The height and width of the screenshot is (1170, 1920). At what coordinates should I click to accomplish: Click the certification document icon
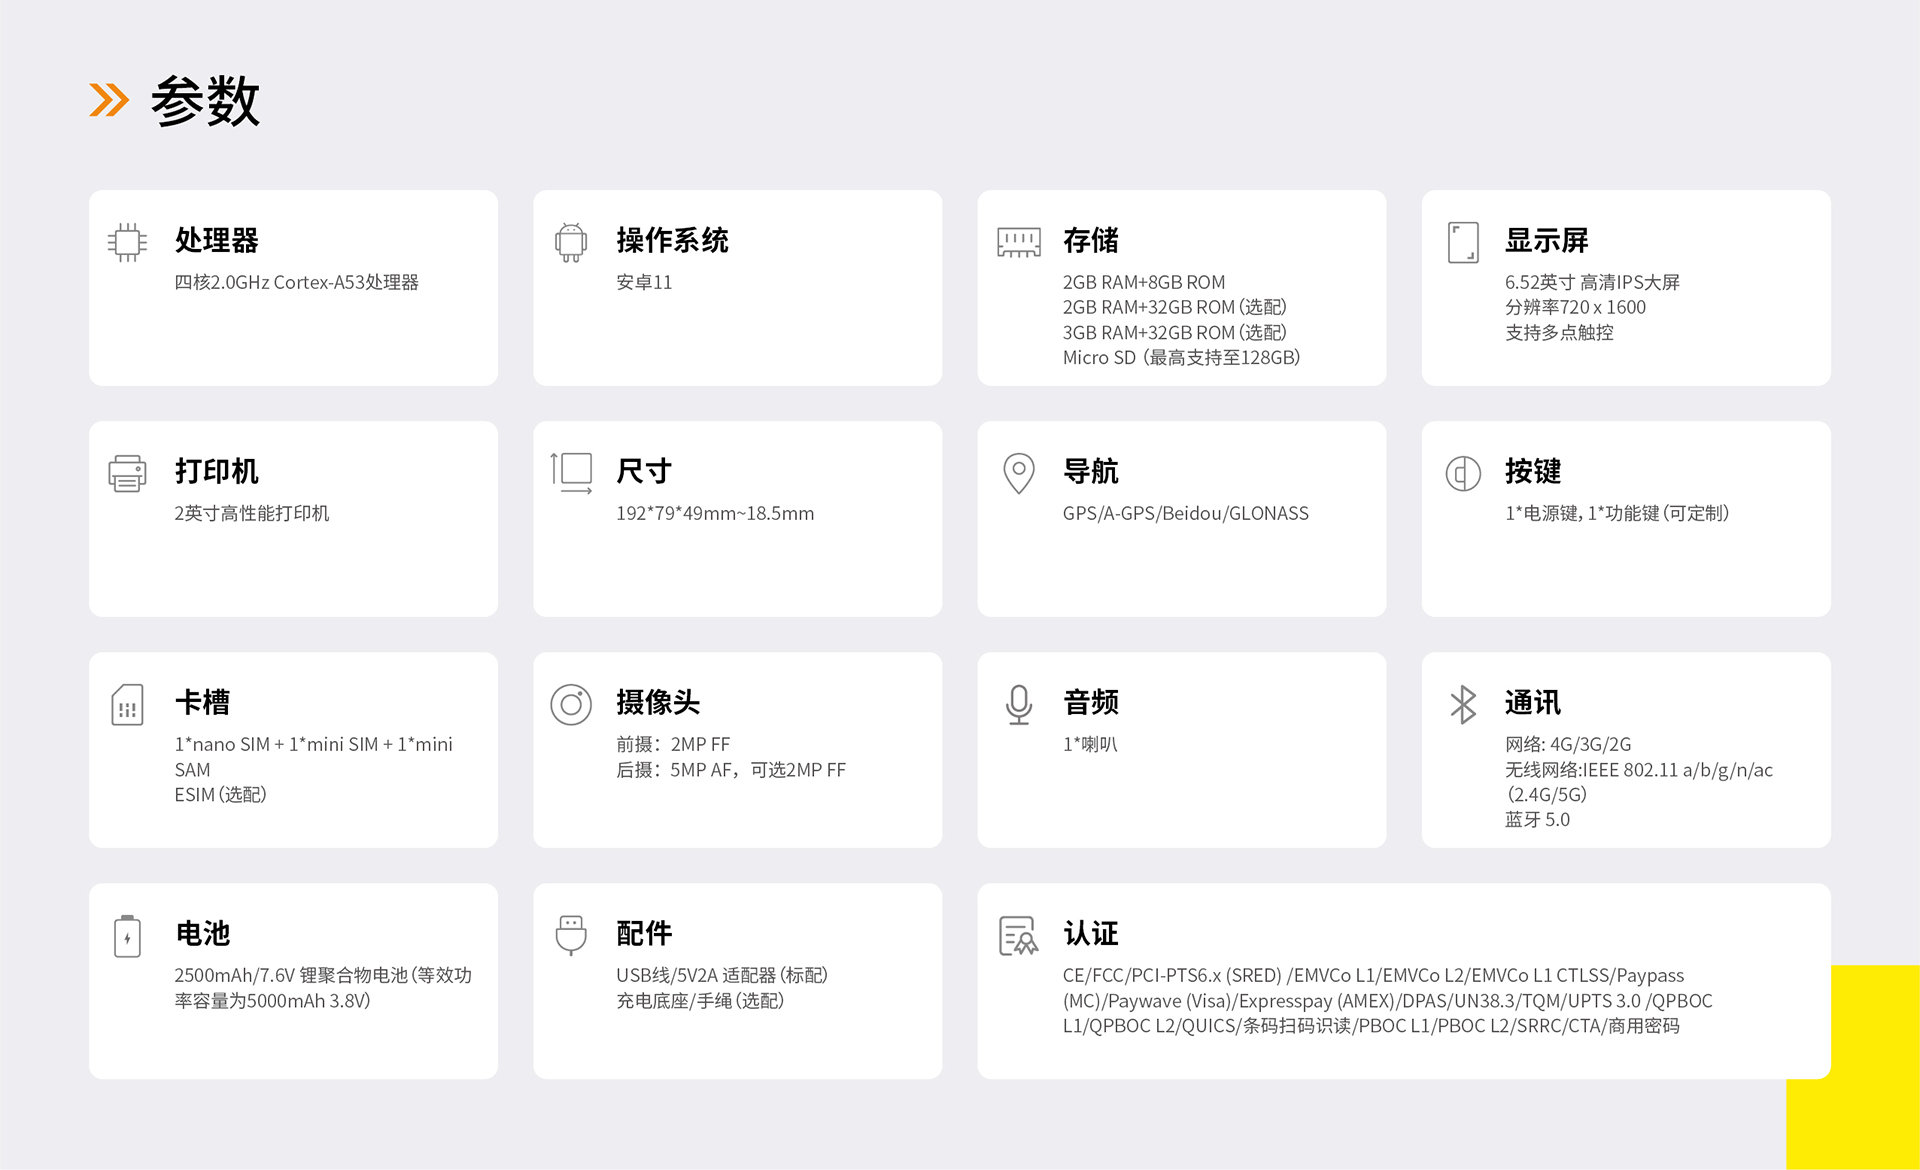(x=1018, y=936)
